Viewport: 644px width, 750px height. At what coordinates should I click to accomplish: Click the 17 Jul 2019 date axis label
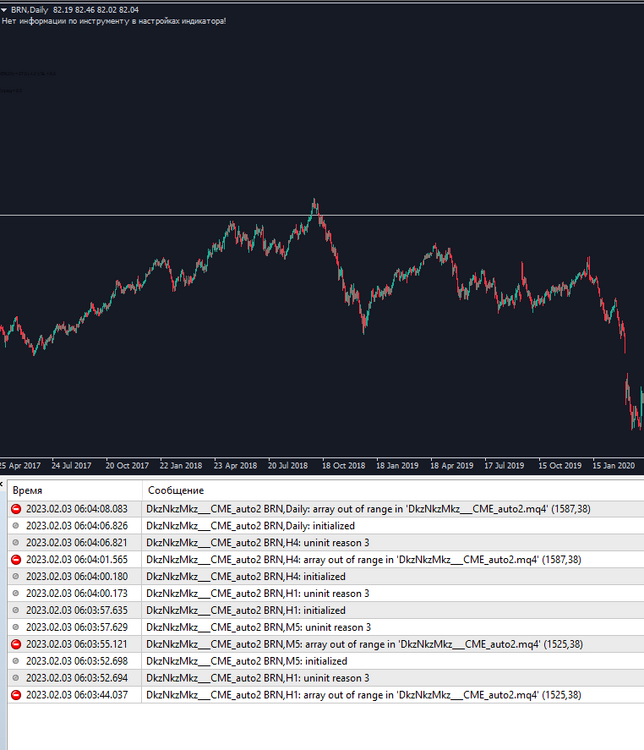pyautogui.click(x=504, y=465)
